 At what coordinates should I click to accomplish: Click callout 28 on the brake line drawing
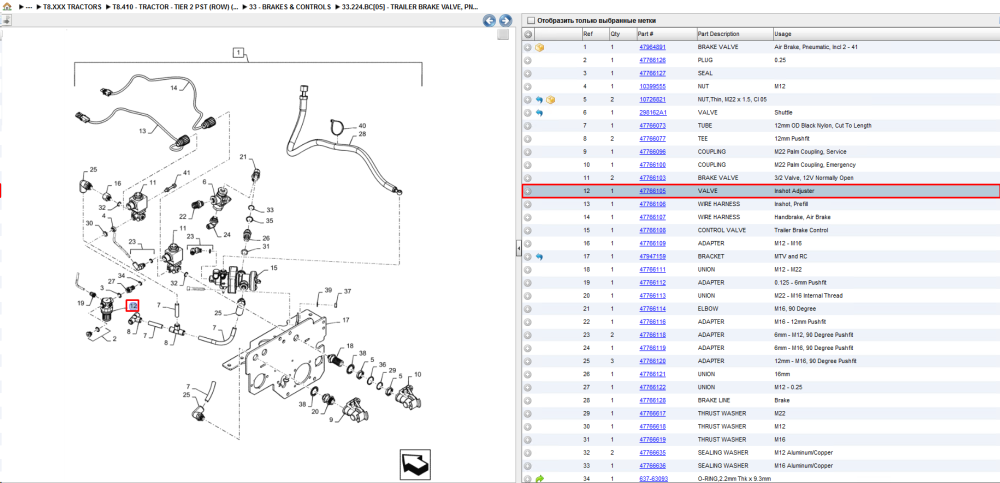[x=362, y=134]
